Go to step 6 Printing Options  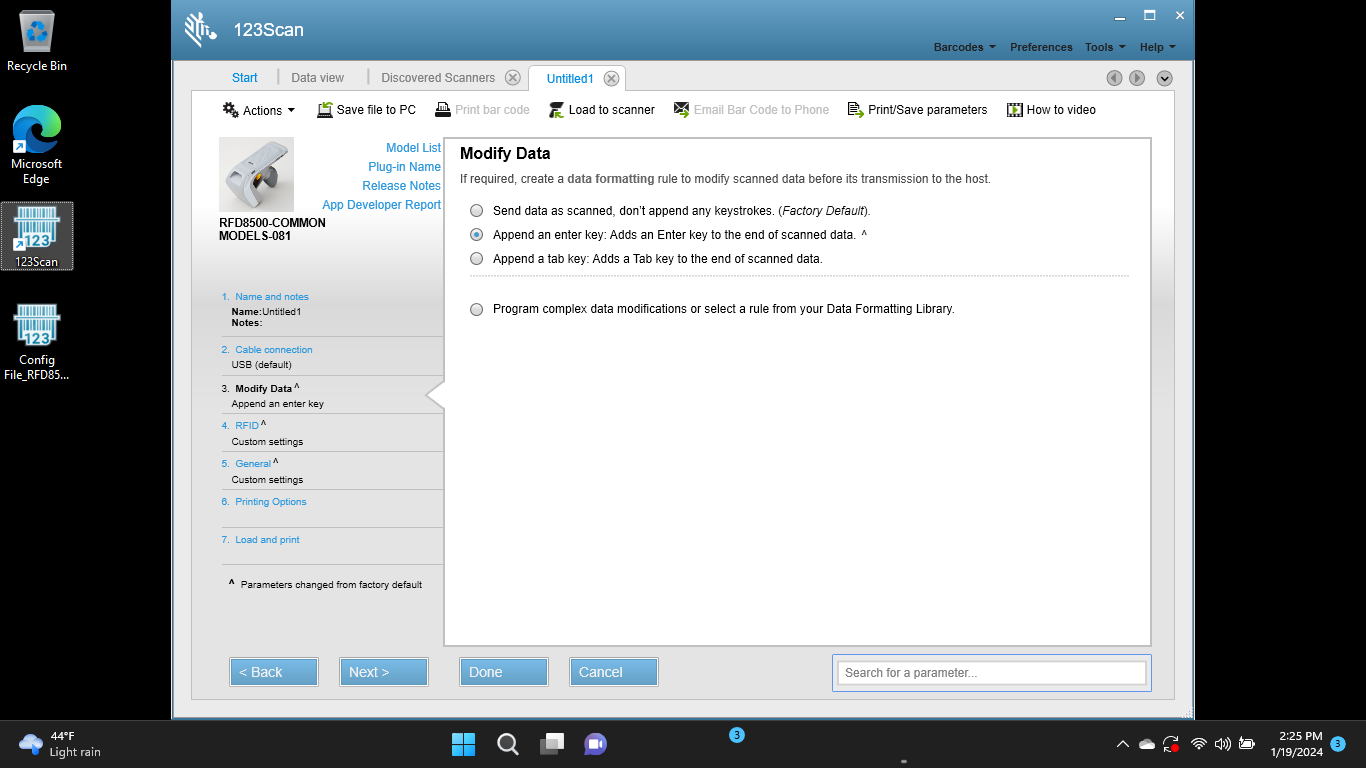[270, 502]
